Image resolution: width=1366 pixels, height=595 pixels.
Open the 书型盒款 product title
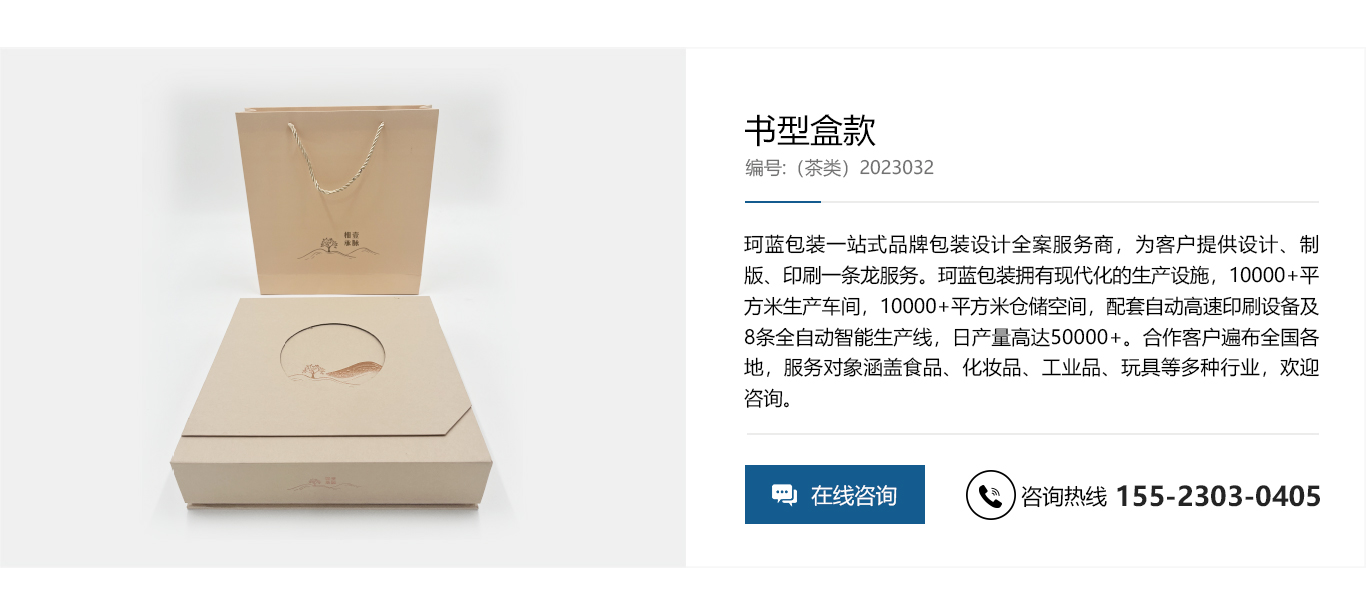pos(810,130)
